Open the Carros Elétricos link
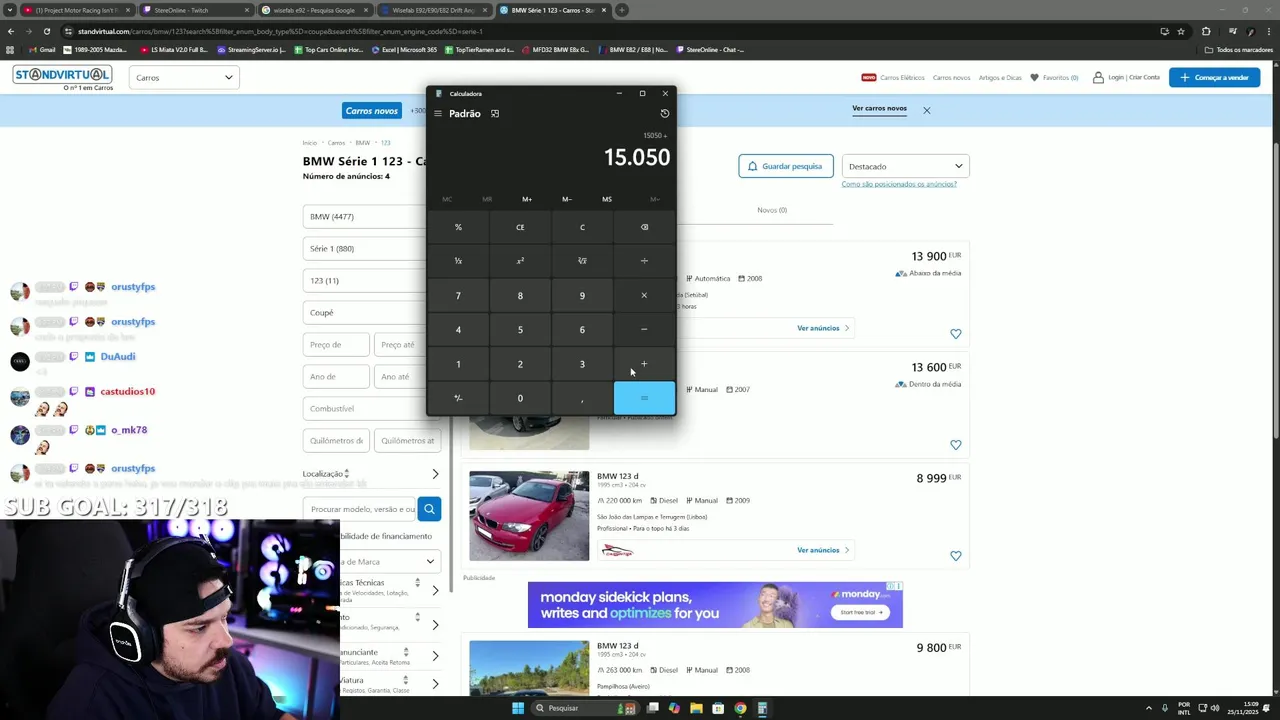1280x720 pixels. pyautogui.click(x=902, y=77)
